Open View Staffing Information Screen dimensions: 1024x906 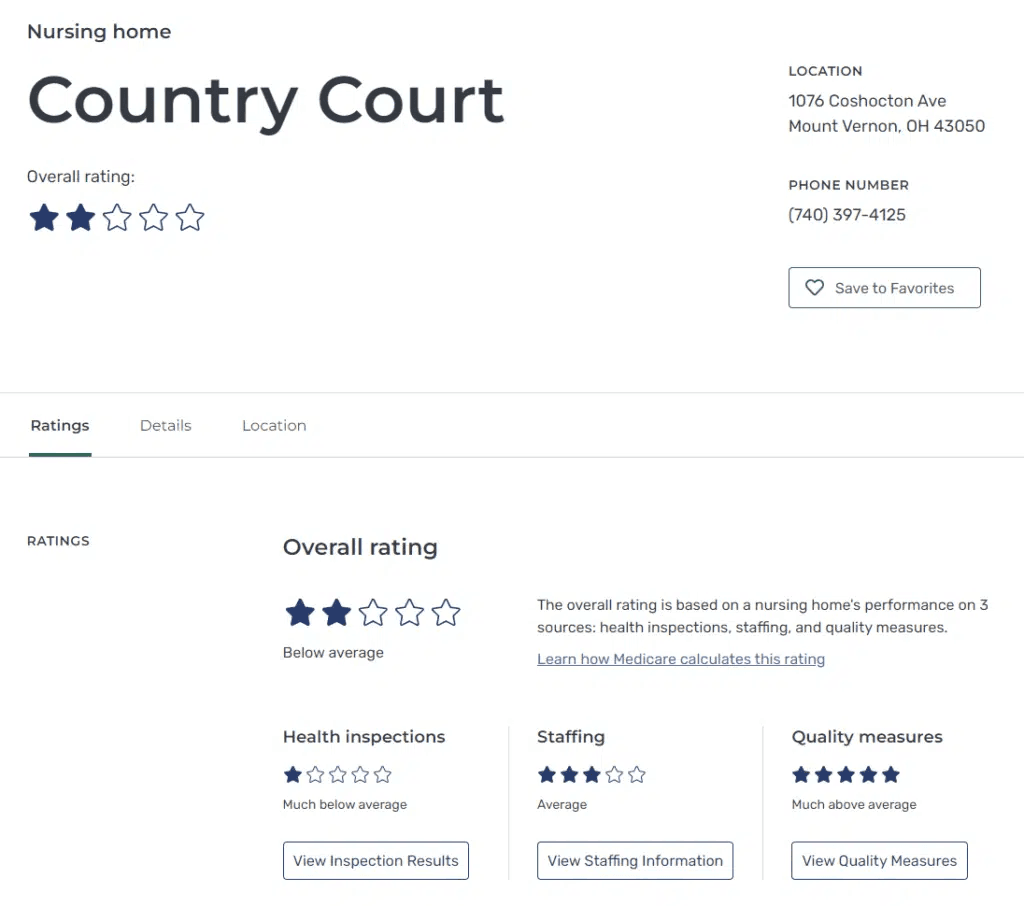(635, 861)
